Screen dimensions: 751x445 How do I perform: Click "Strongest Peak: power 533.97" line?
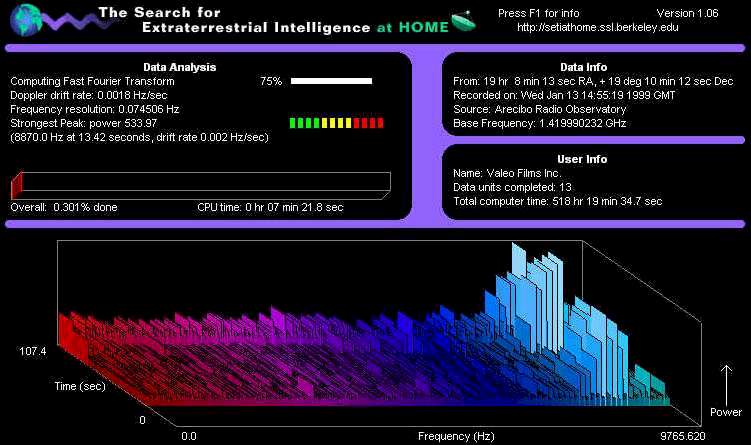click(x=84, y=123)
